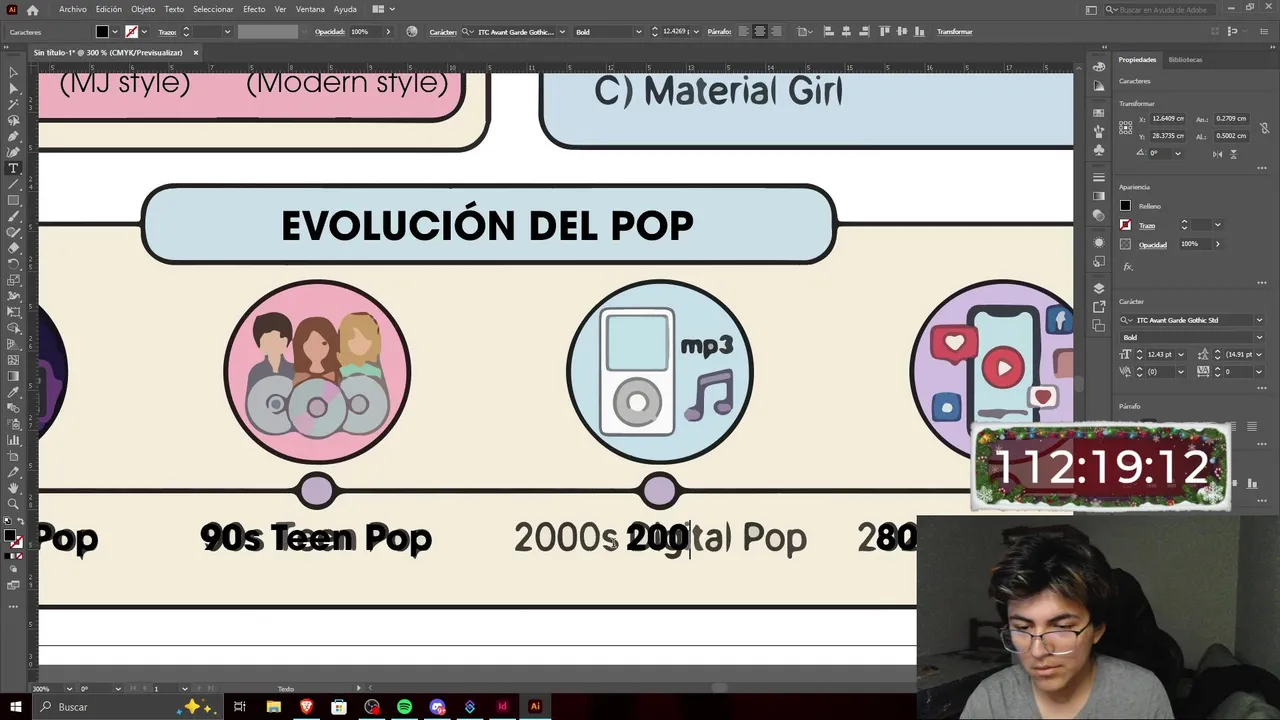Align text left in Párrafo controls

pyautogui.click(x=743, y=32)
